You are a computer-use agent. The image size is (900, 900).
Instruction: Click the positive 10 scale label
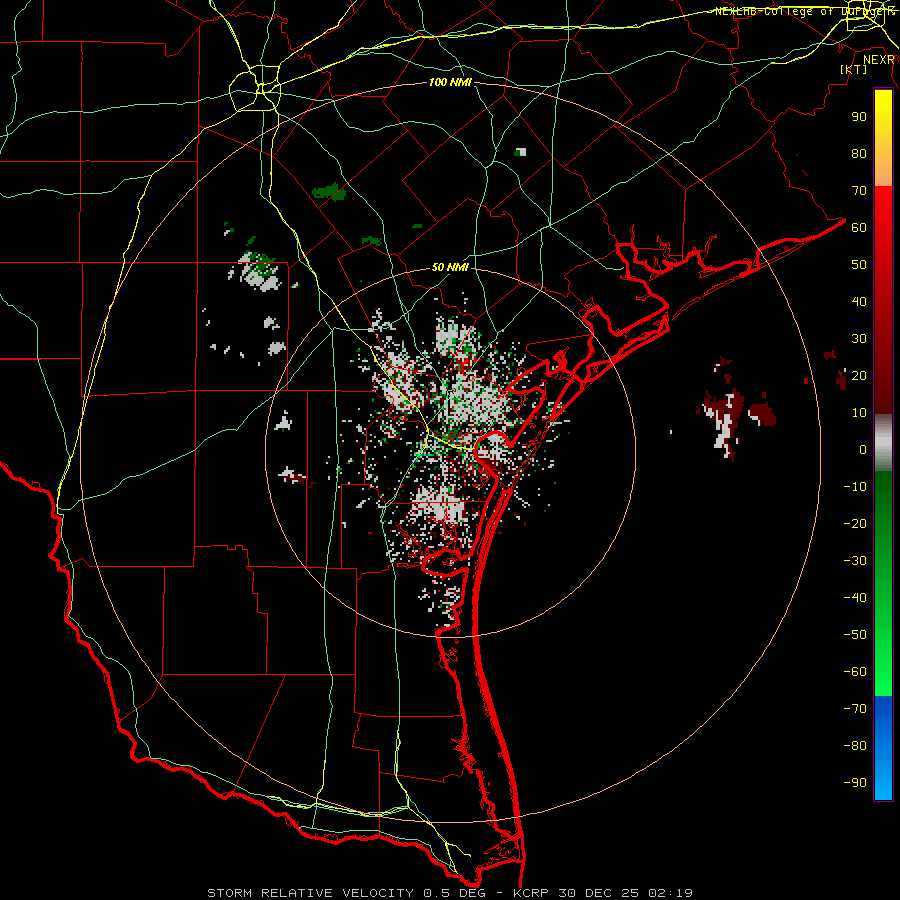click(859, 413)
